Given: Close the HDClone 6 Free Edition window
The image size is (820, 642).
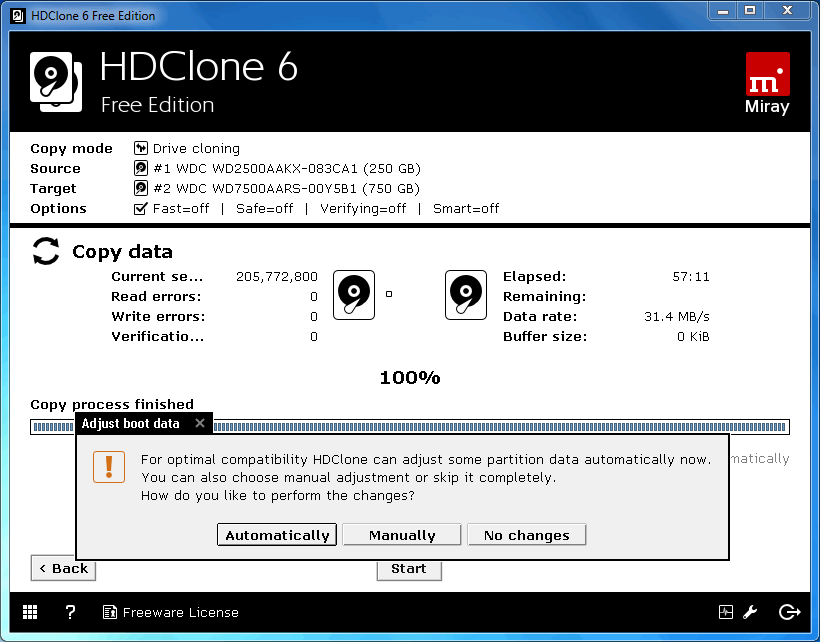Looking at the screenshot, I should coord(788,10).
